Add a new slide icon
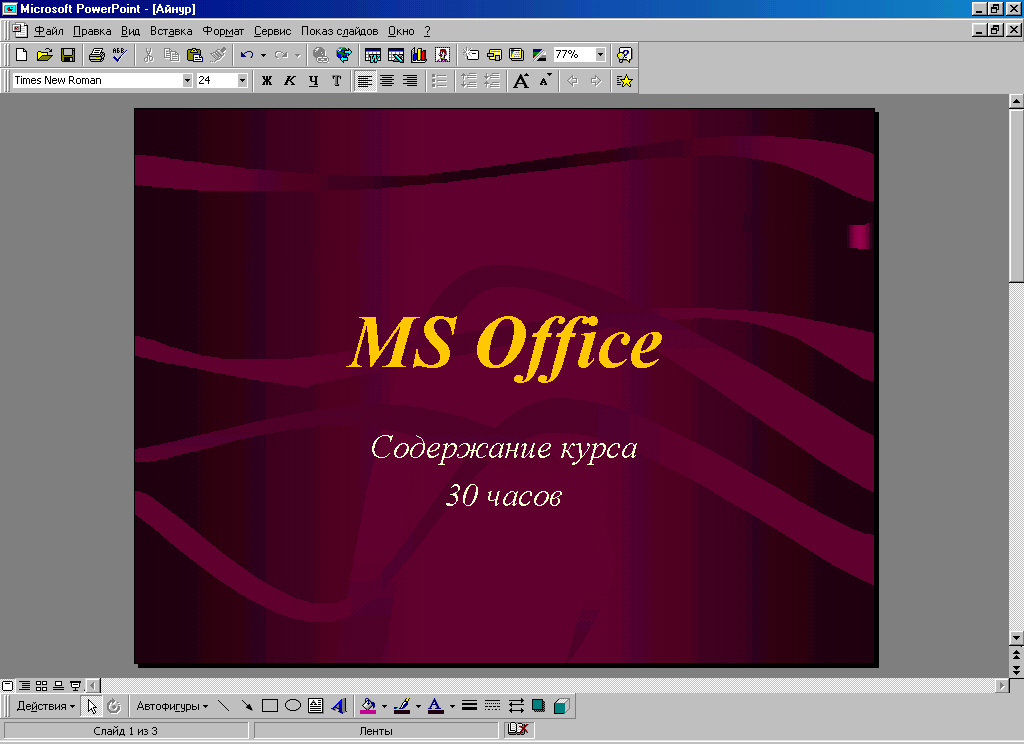The width and height of the screenshot is (1024, 744). tap(471, 55)
